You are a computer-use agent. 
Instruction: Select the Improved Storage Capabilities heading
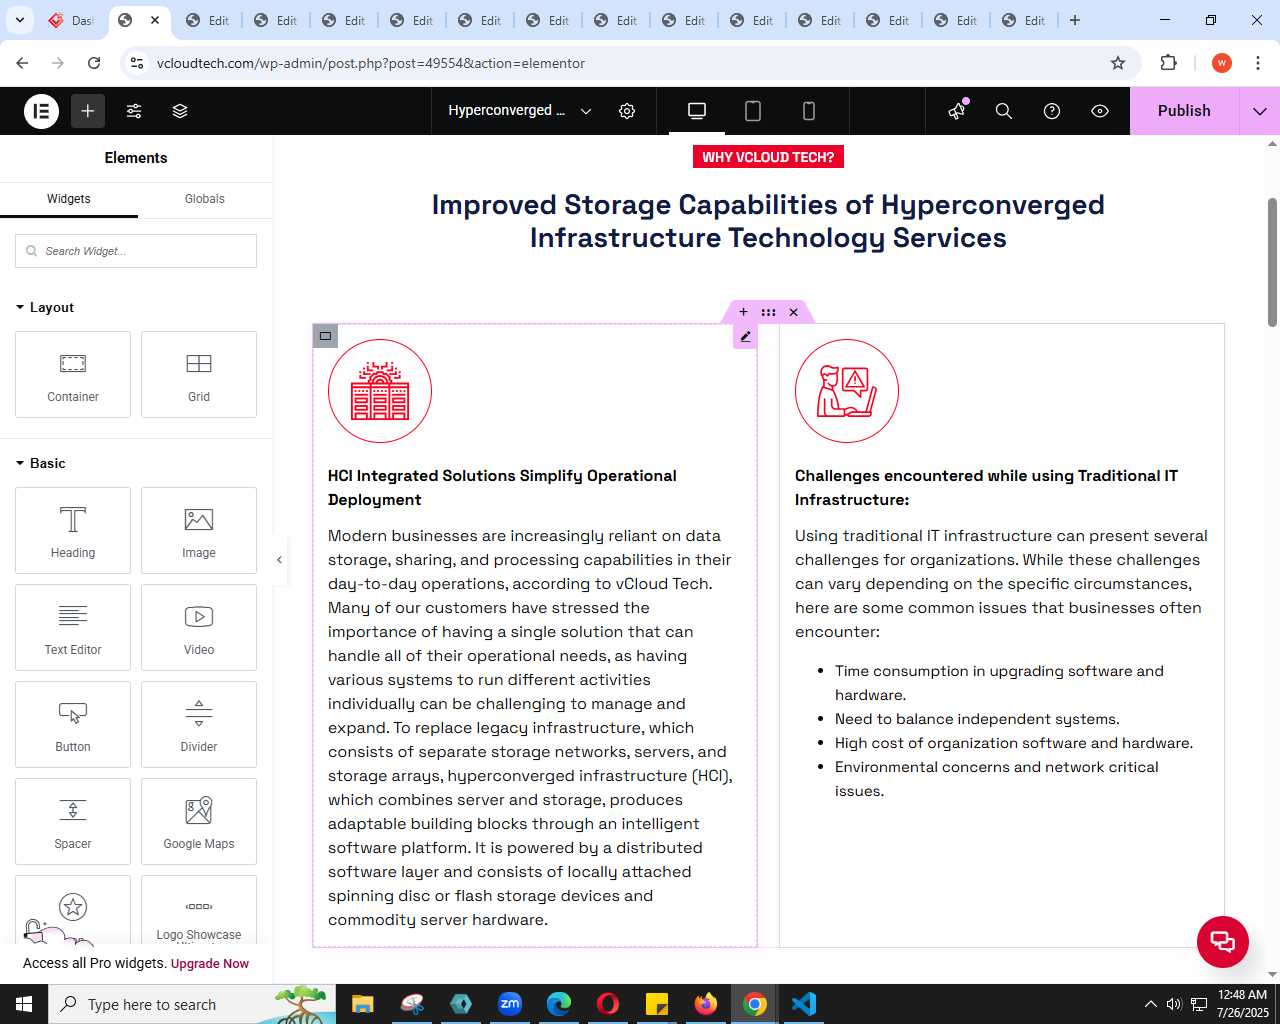(768, 221)
